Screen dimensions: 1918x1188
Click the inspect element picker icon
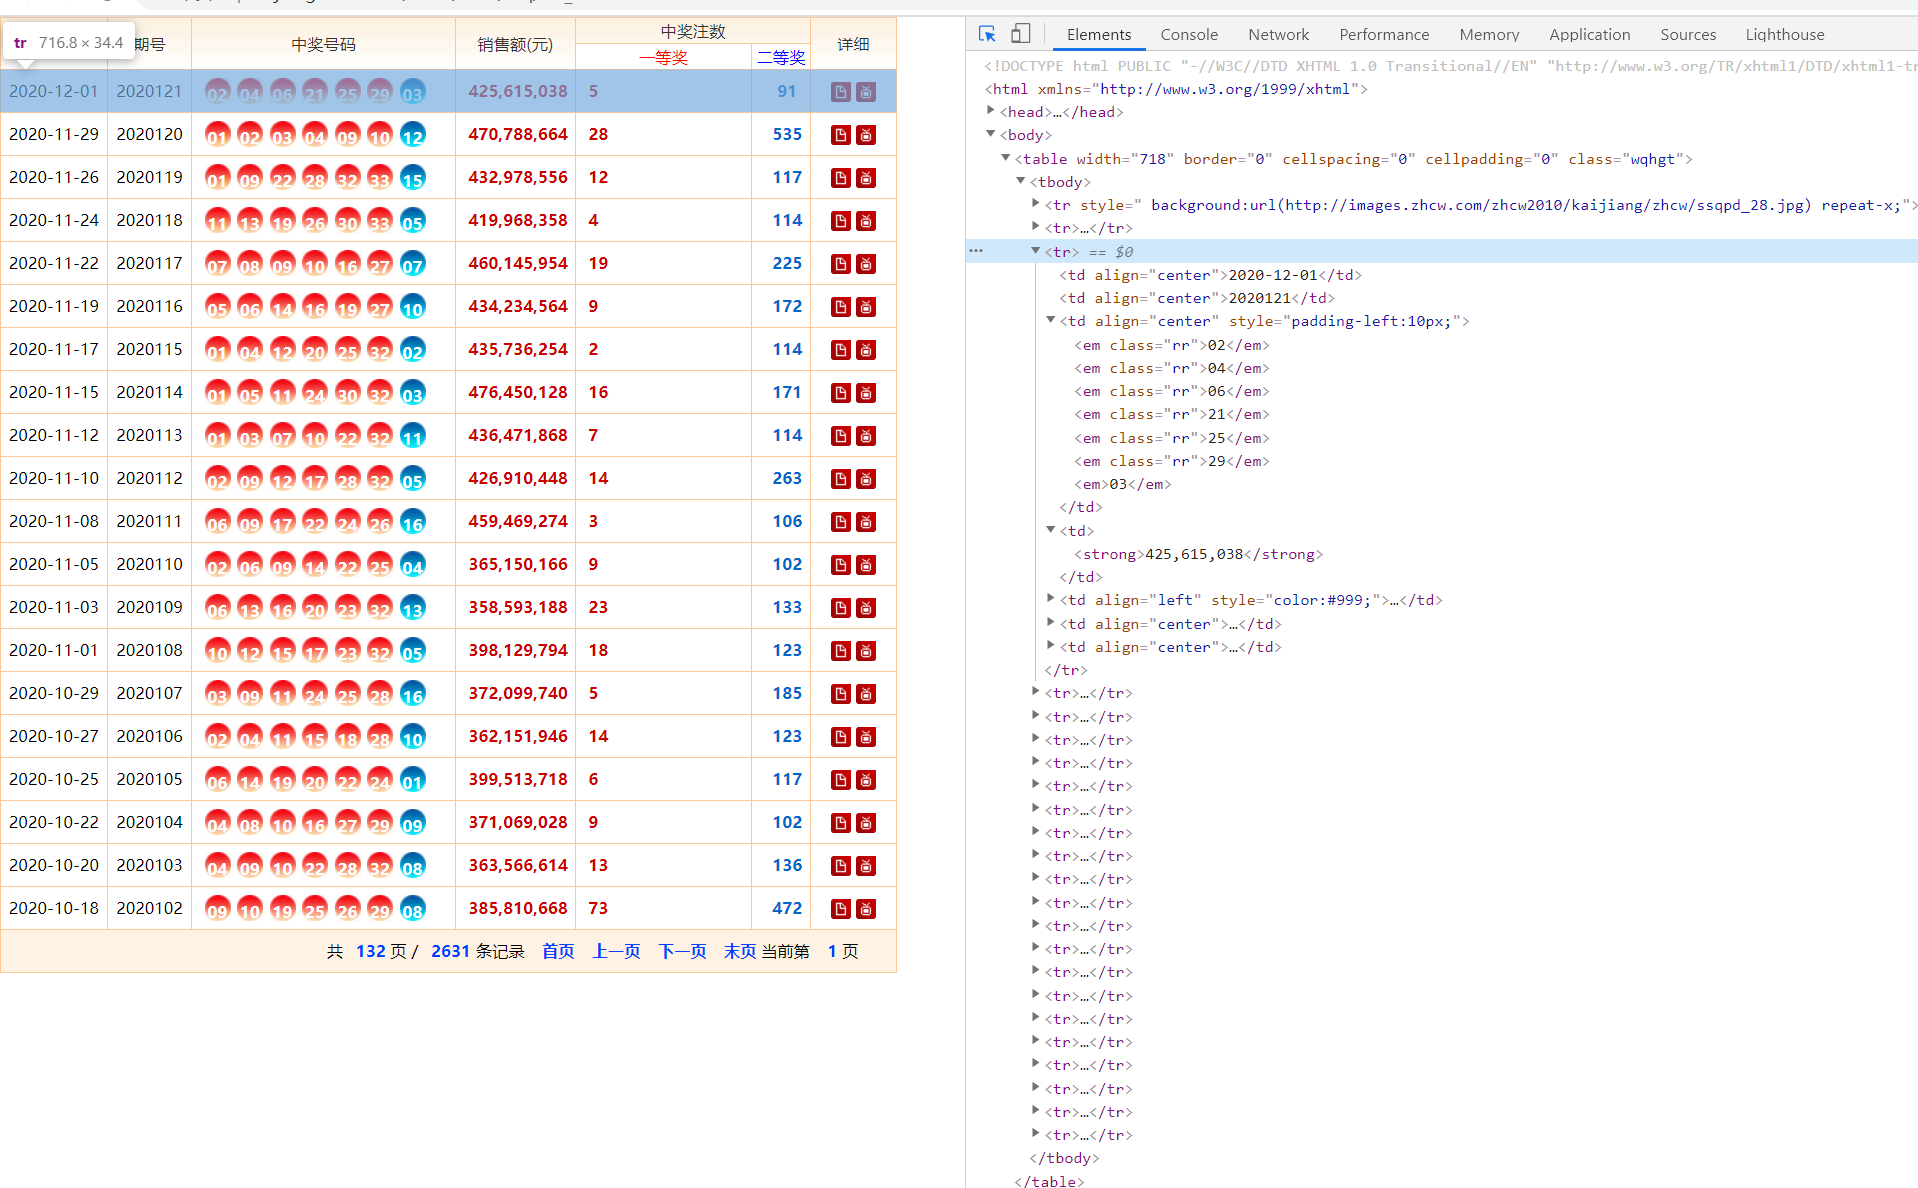987,34
